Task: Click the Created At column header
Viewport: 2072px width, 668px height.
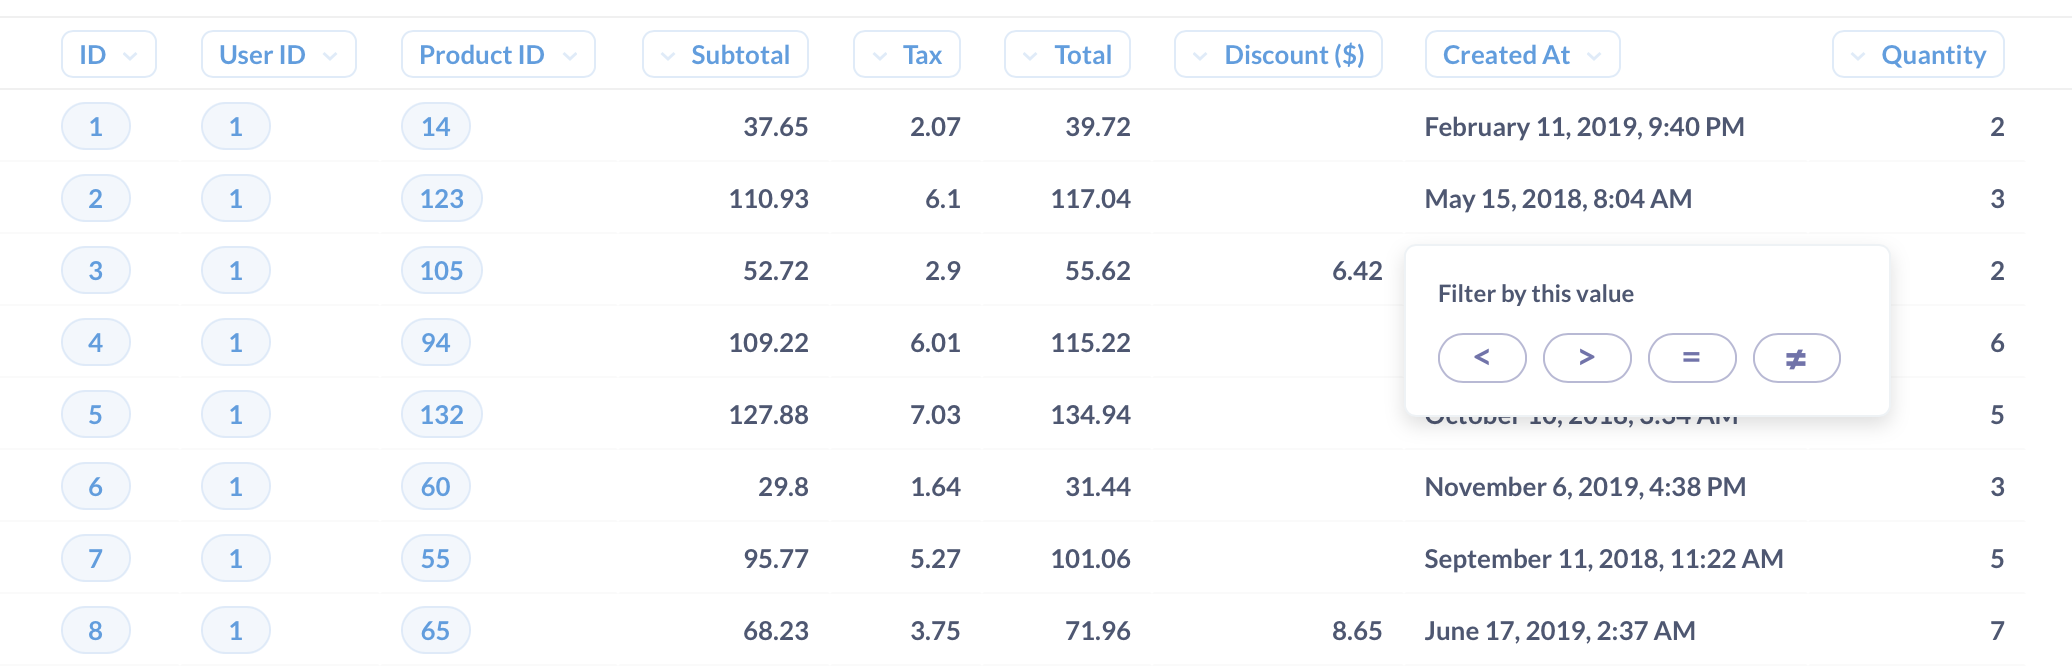Action: (x=1521, y=55)
